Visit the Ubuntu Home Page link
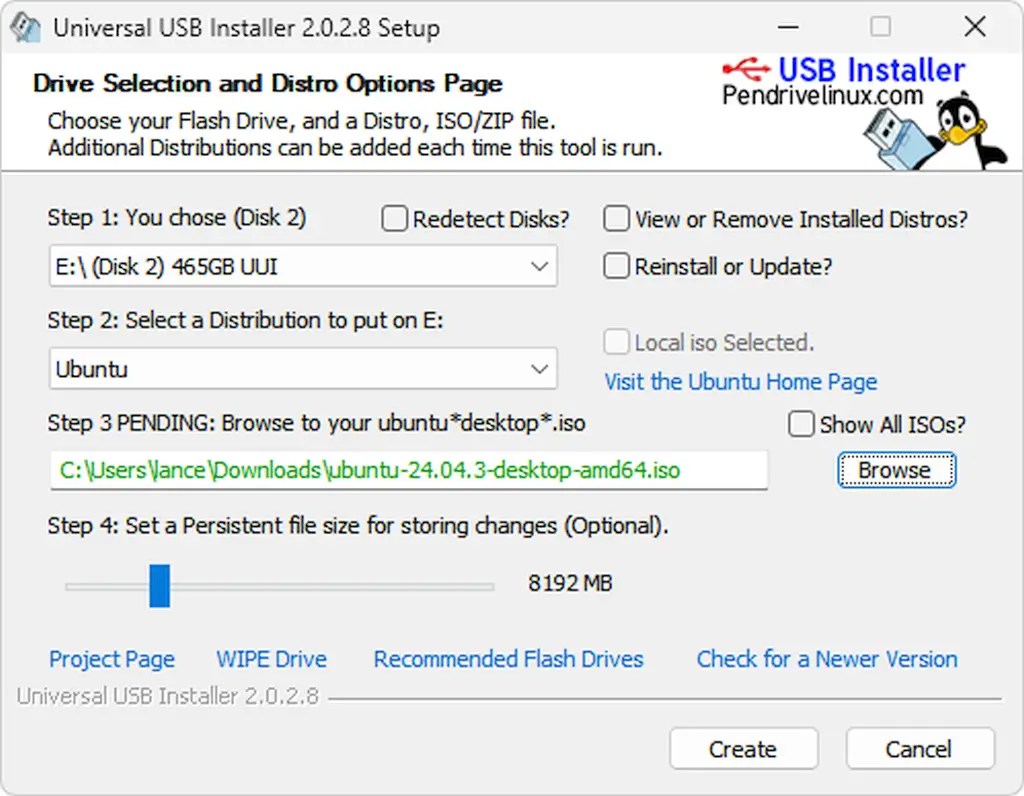 740,382
